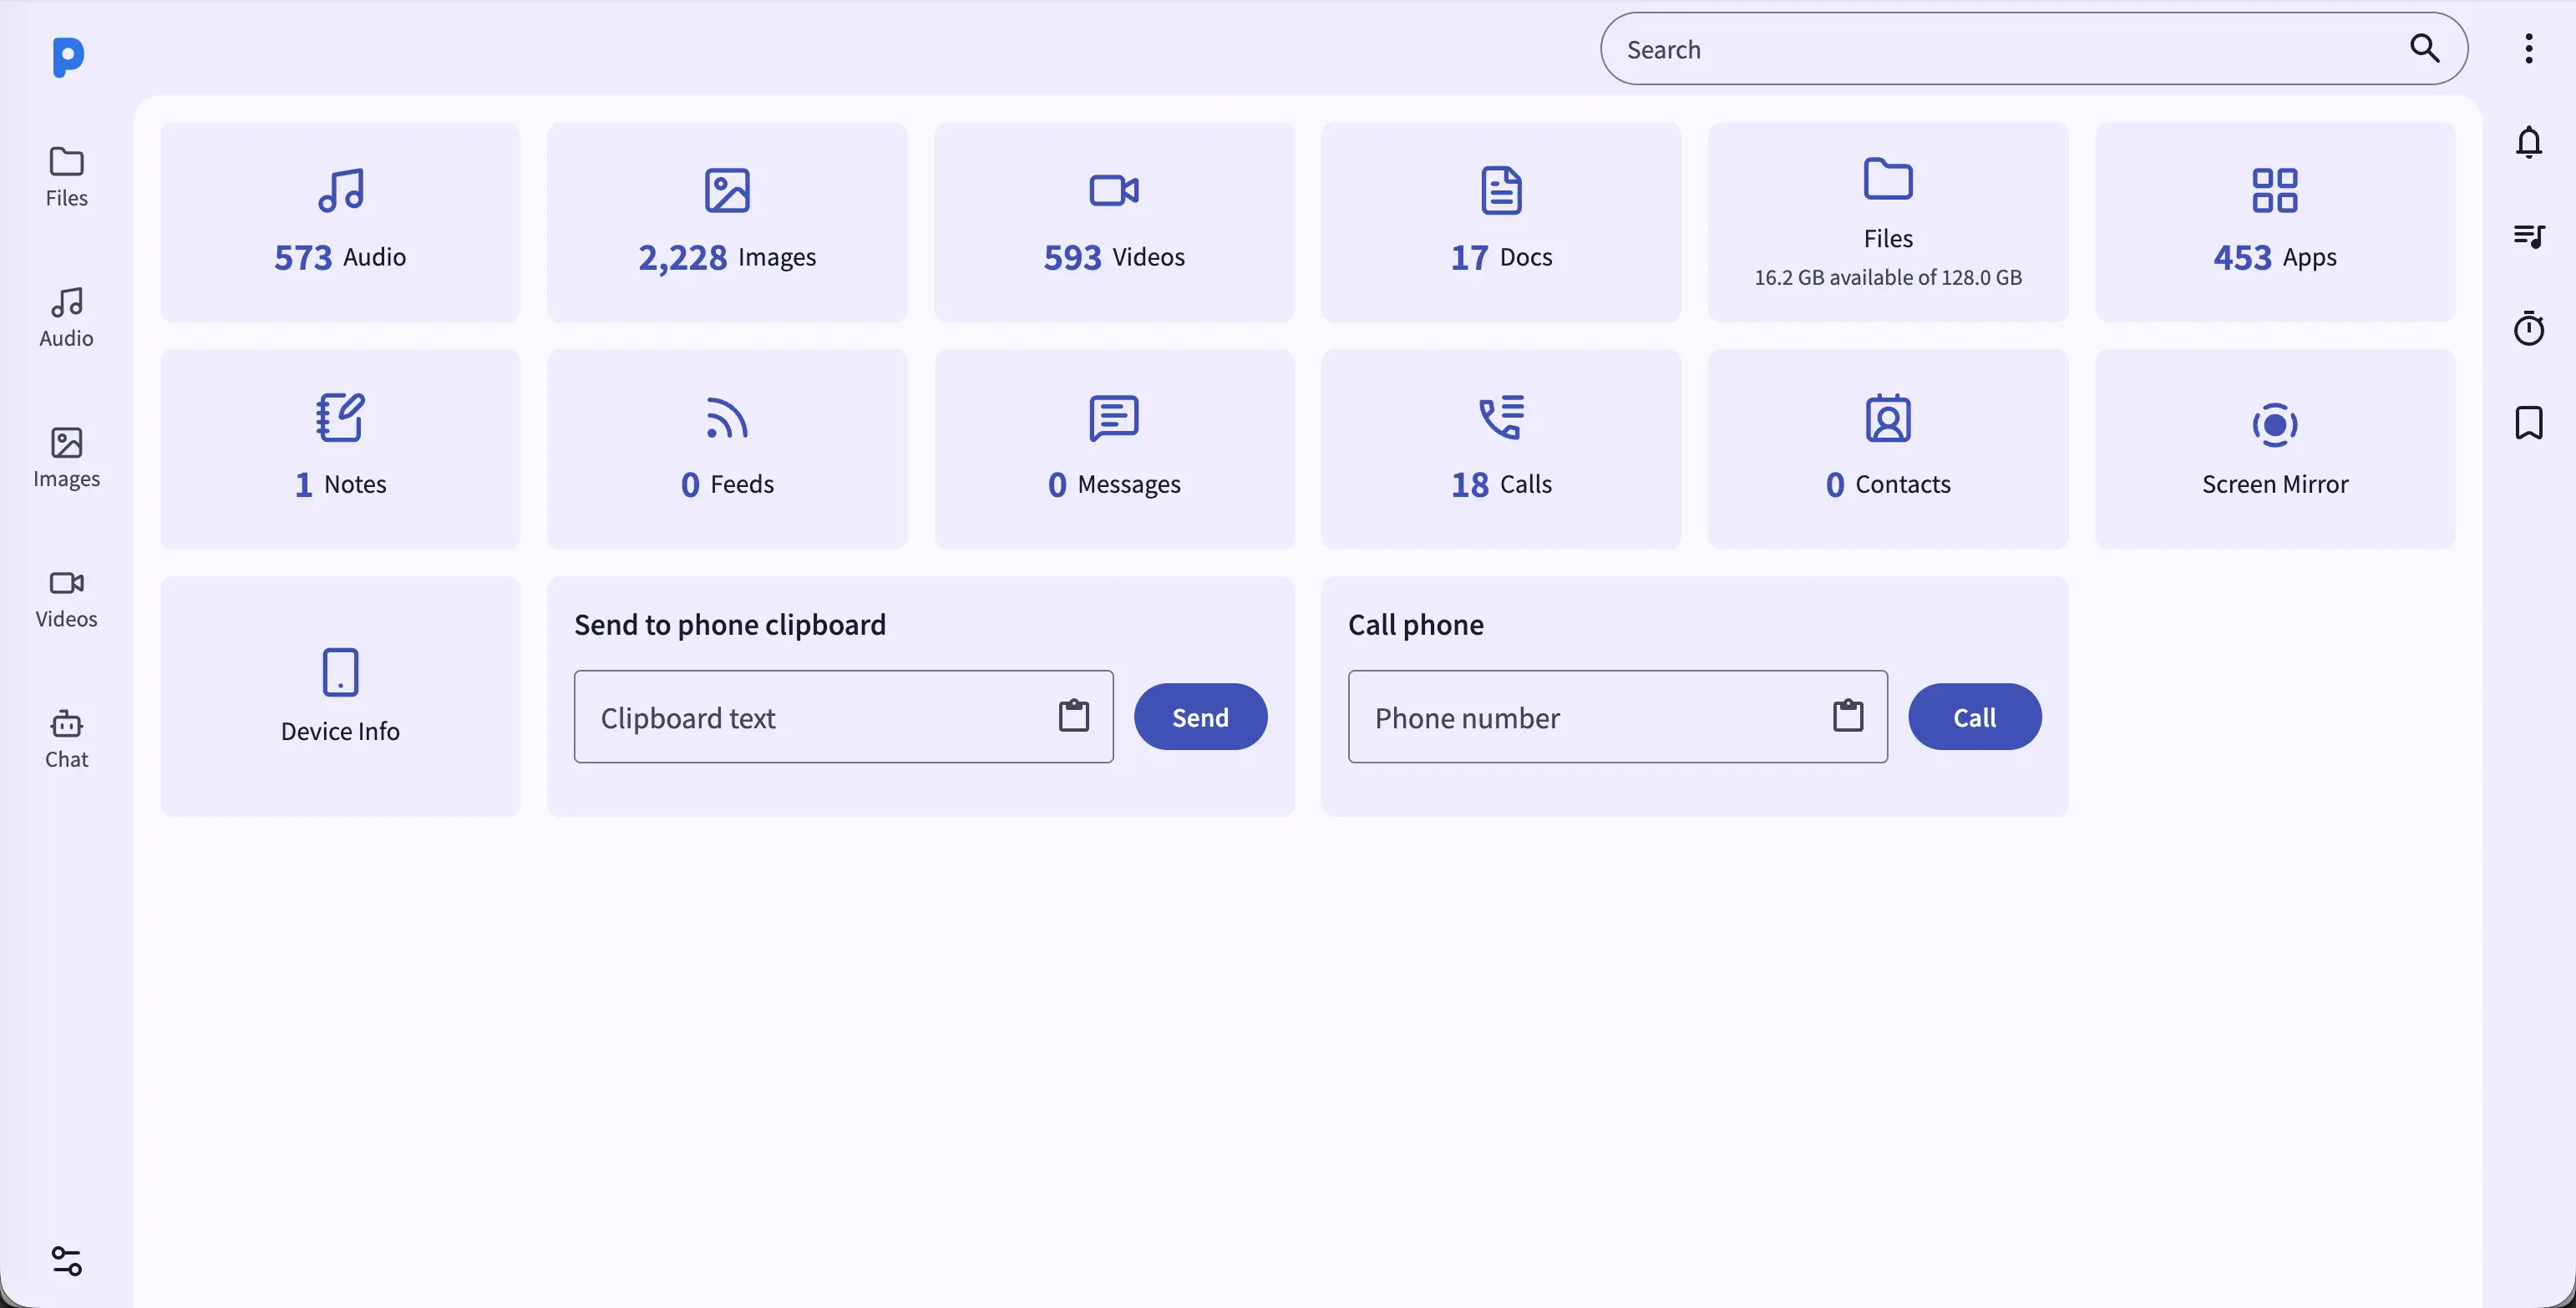Click the PlainApp logo icon
This screenshot has height=1308, width=2576.
[x=67, y=57]
